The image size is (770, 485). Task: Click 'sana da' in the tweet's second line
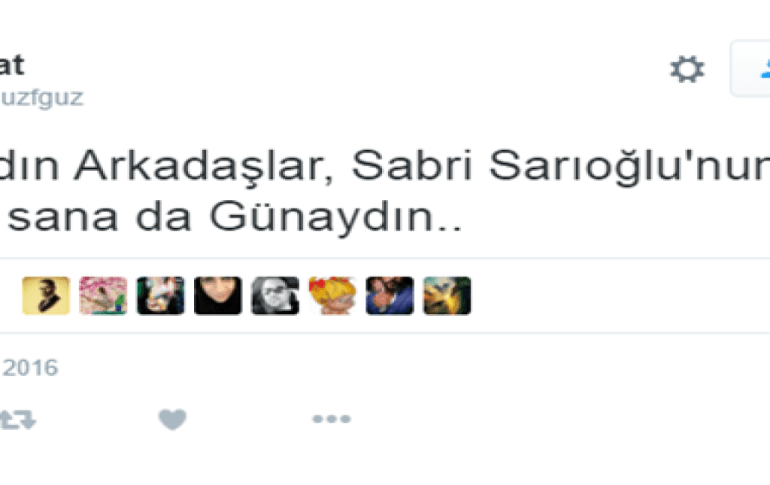coord(100,218)
